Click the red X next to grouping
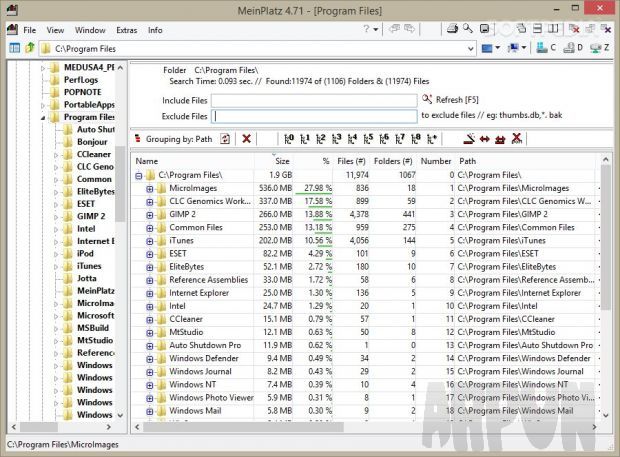This screenshot has width=620, height=457. pyautogui.click(x=246, y=139)
